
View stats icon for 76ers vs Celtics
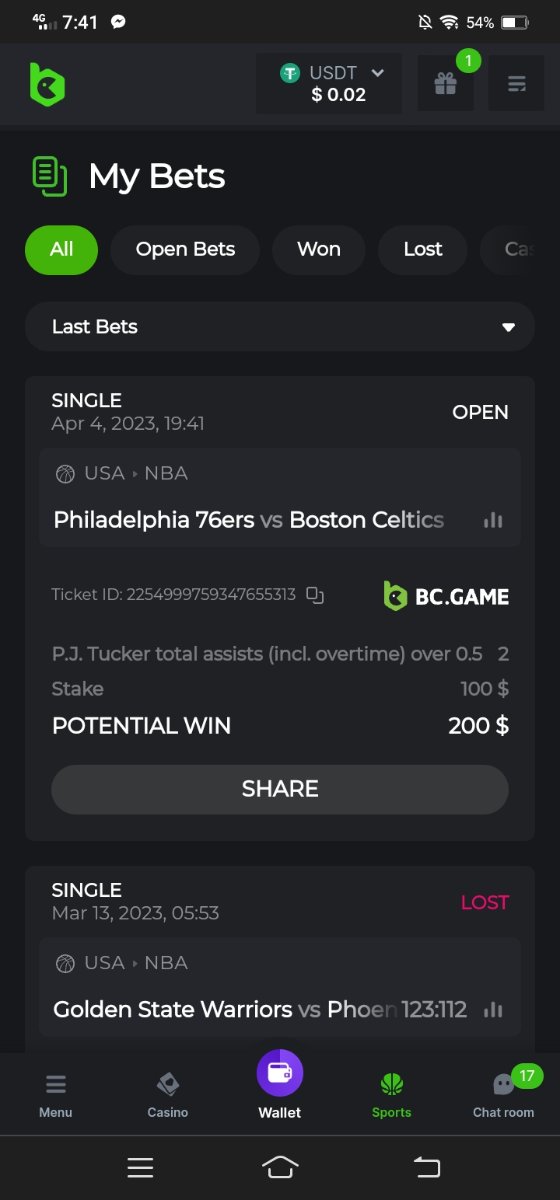tap(493, 520)
